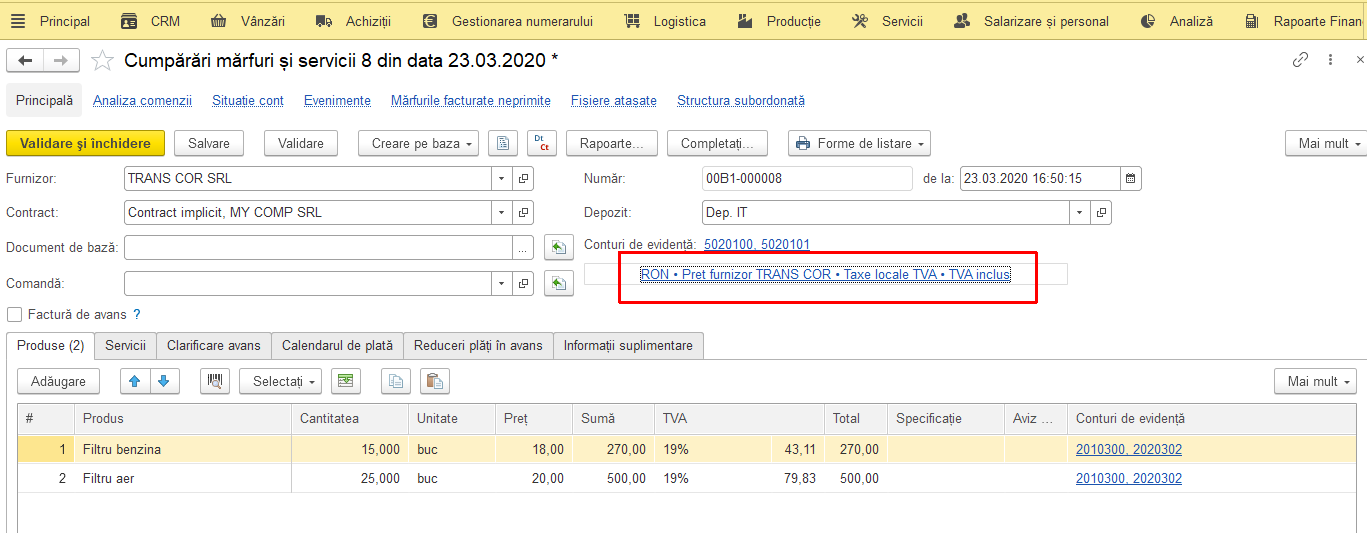Open accounts link 5020100, 5020101
This screenshot has width=1367, height=533.
pyautogui.click(x=757, y=244)
